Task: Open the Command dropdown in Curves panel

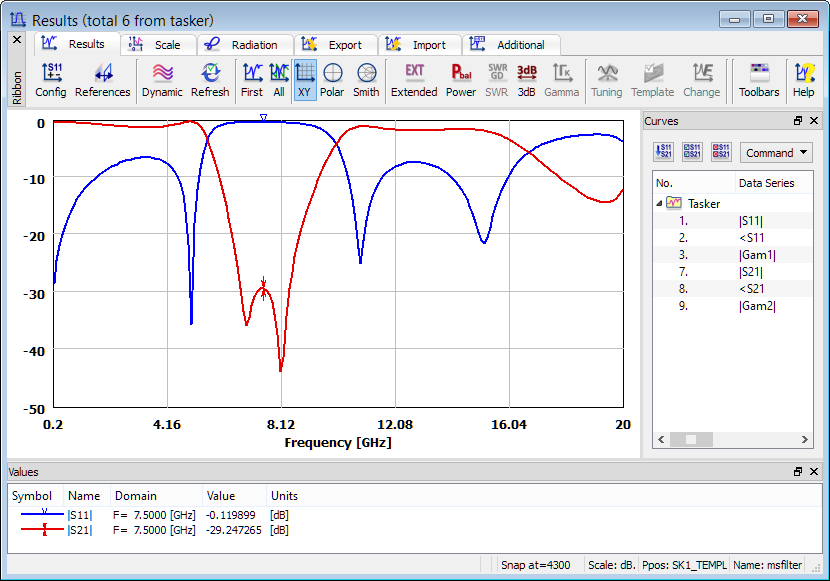Action: (776, 153)
